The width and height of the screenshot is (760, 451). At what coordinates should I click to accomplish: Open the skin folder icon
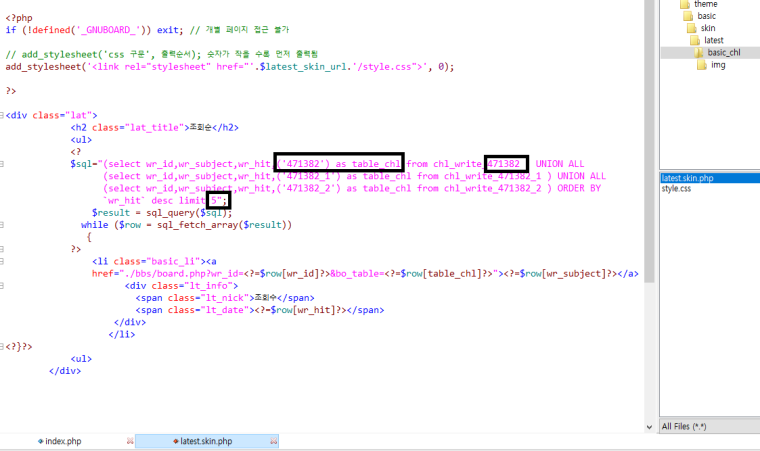692,28
